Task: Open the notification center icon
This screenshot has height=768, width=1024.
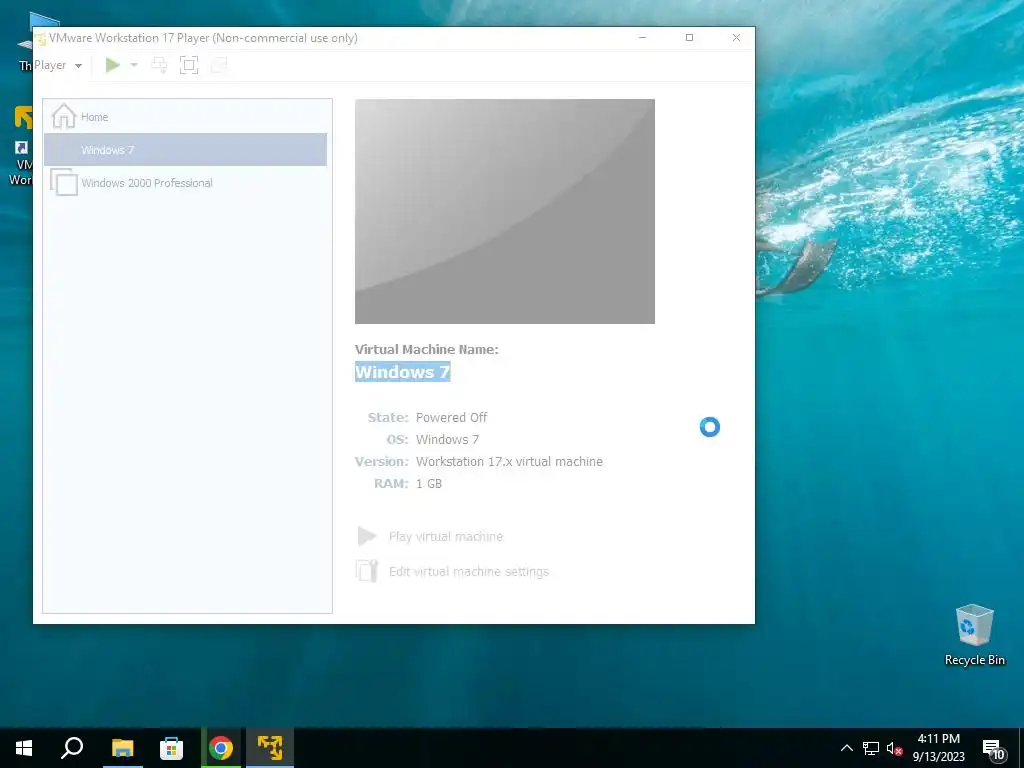Action: [993, 748]
